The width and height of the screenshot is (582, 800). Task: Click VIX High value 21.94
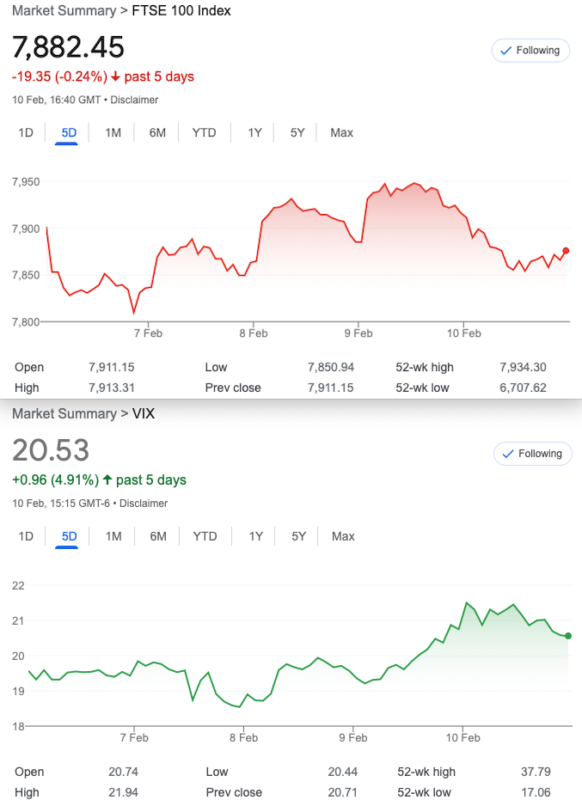[123, 792]
